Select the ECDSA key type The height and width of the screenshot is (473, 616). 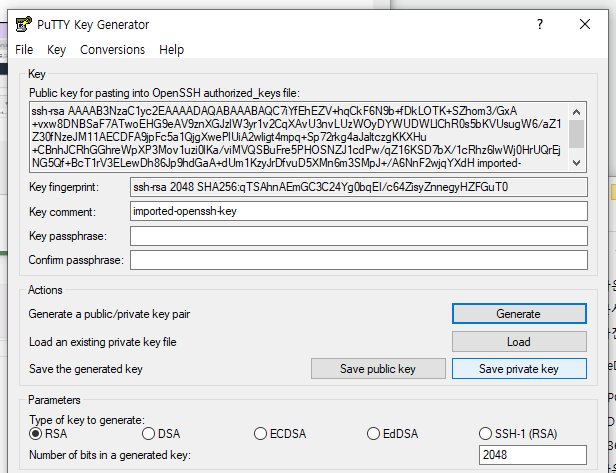pyautogui.click(x=280, y=434)
